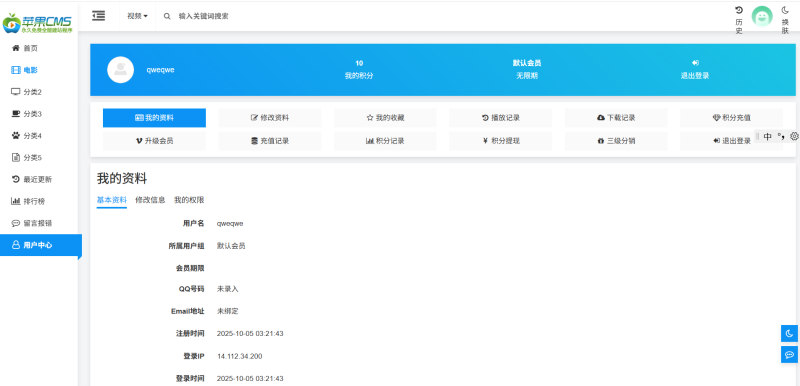
Task: Open 三级分销
Action: tap(616, 141)
